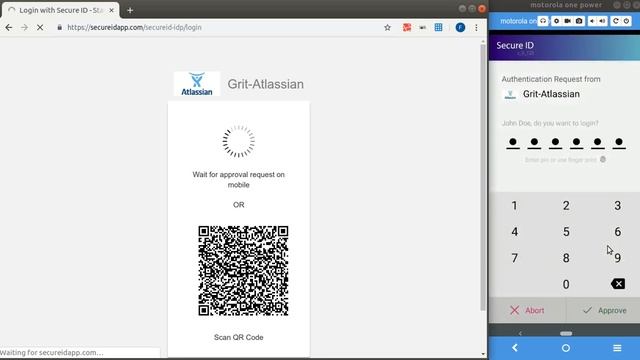The width and height of the screenshot is (640, 360).
Task: Select the Login with Secure ID tab
Action: (x=60, y=10)
